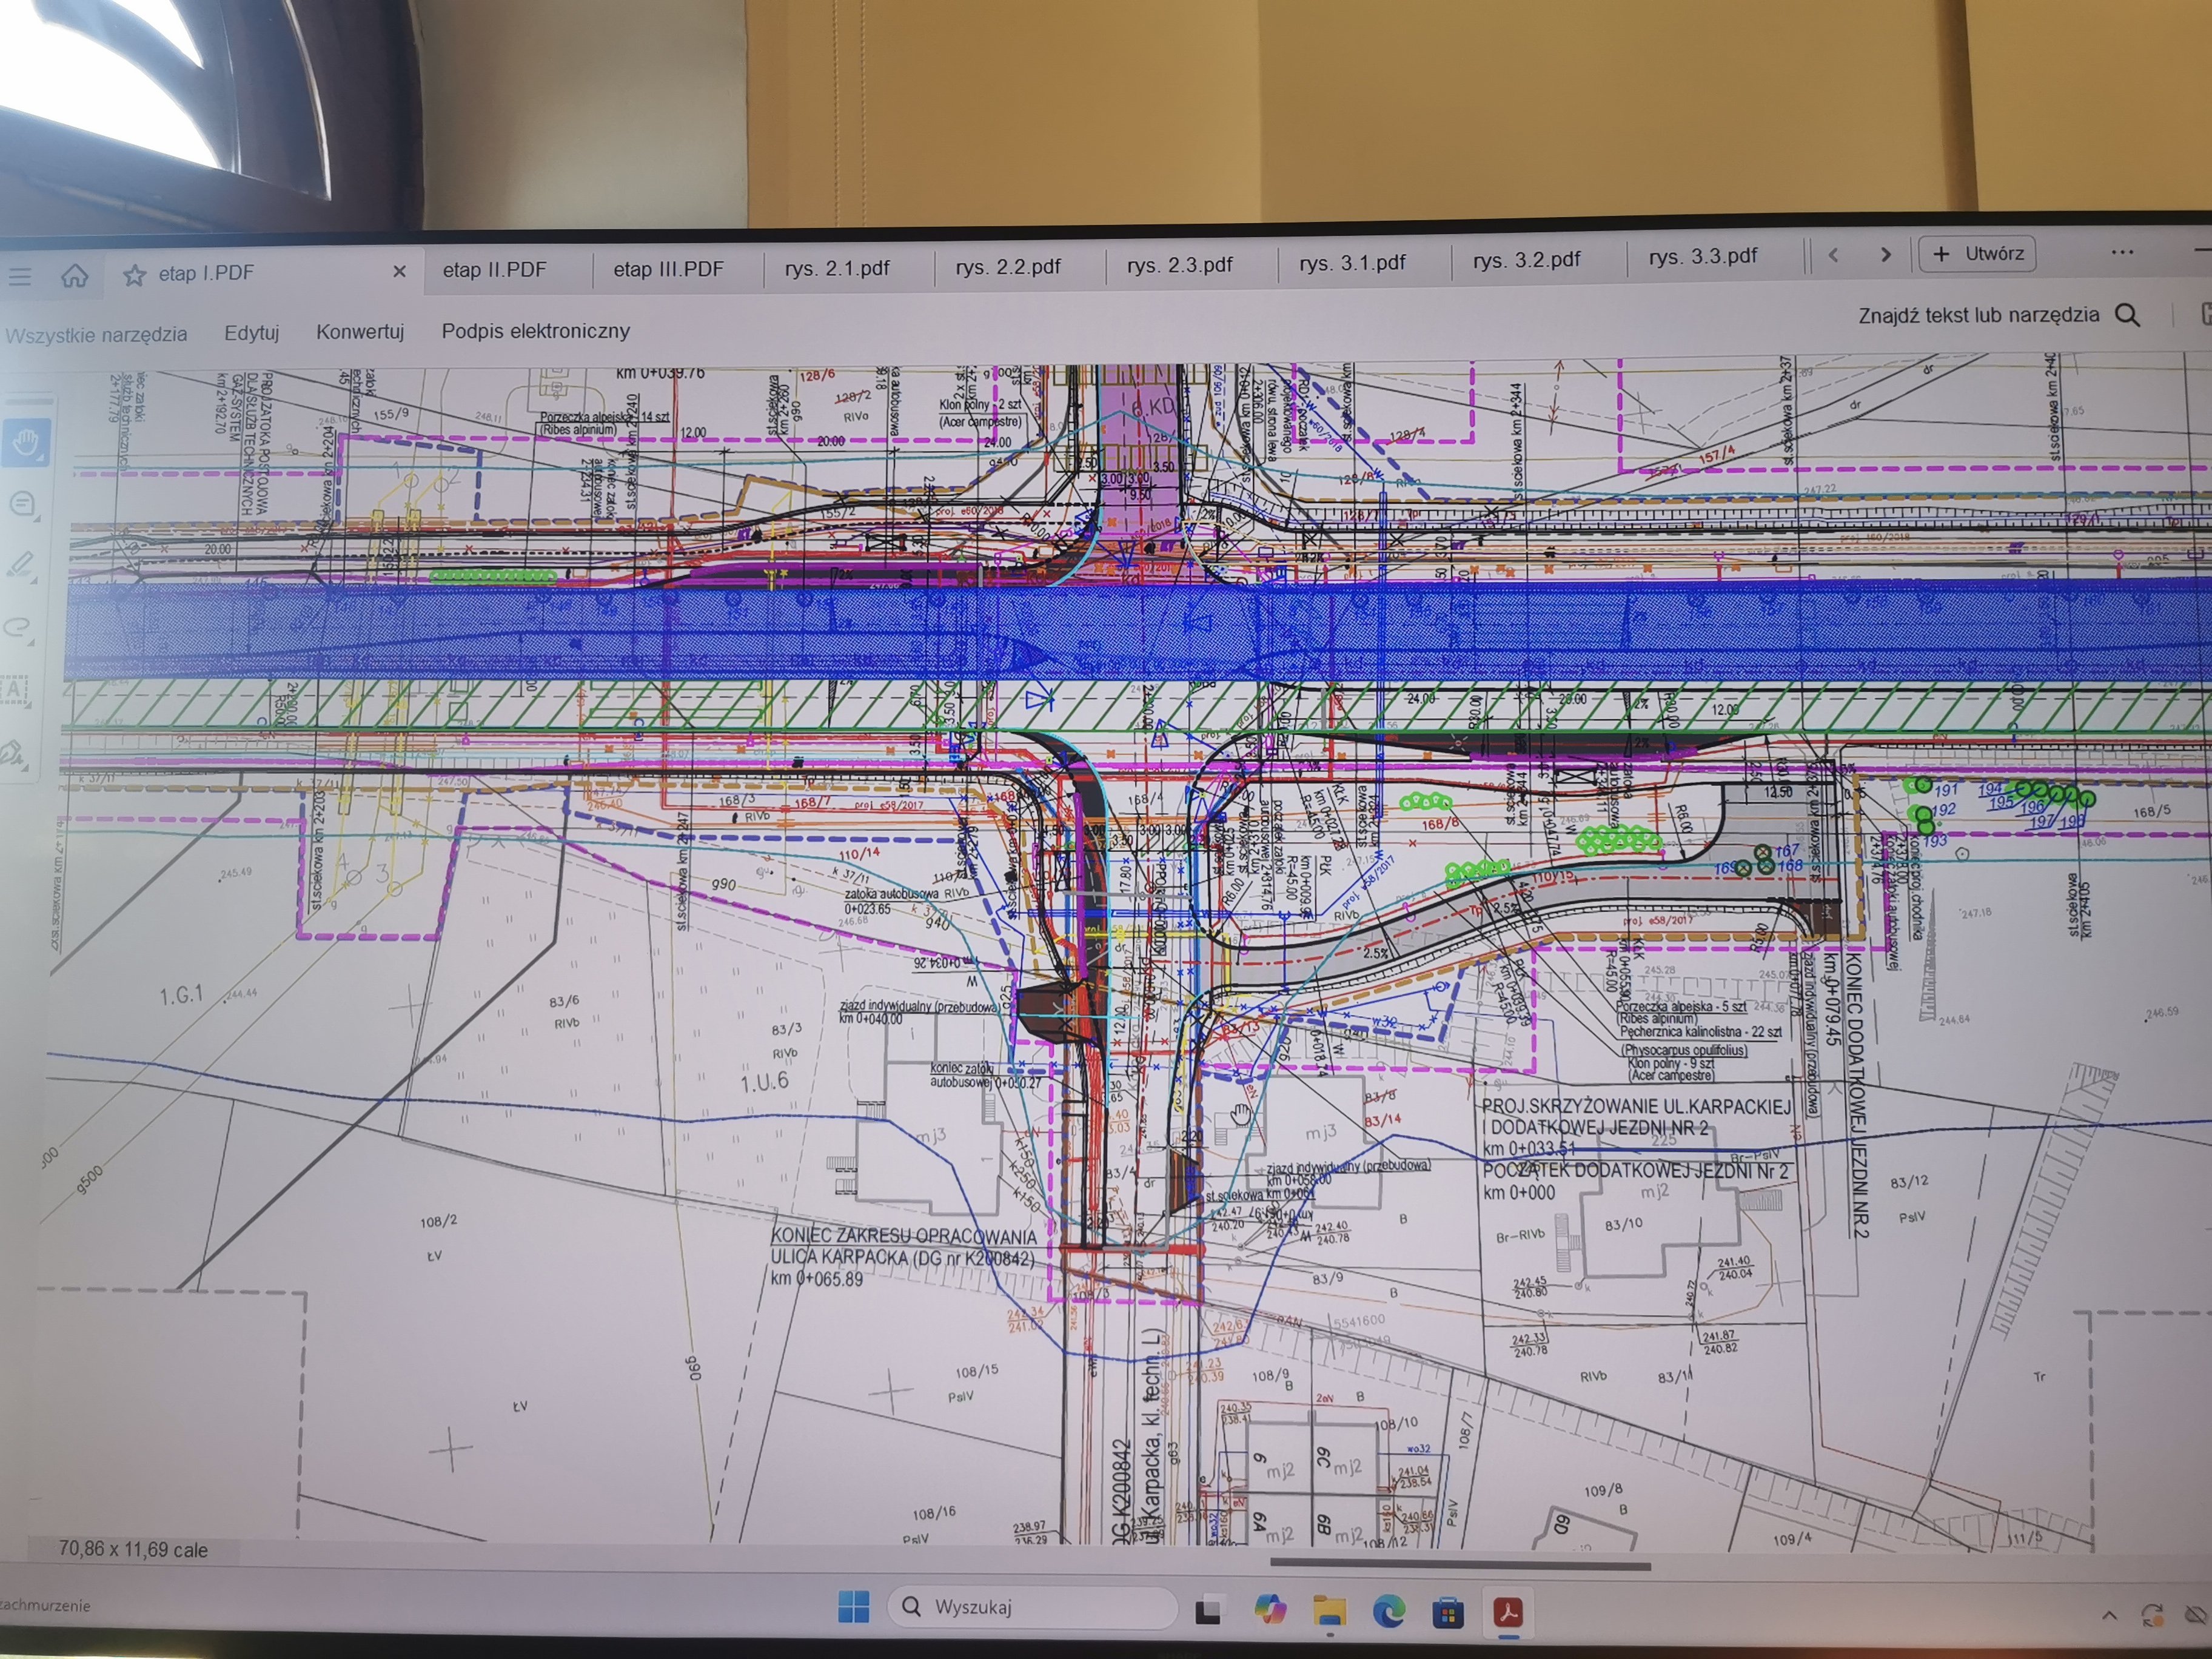Open the rys. 2.2.pdf tab
Image resolution: width=2212 pixels, height=1659 pixels.
(x=1008, y=267)
